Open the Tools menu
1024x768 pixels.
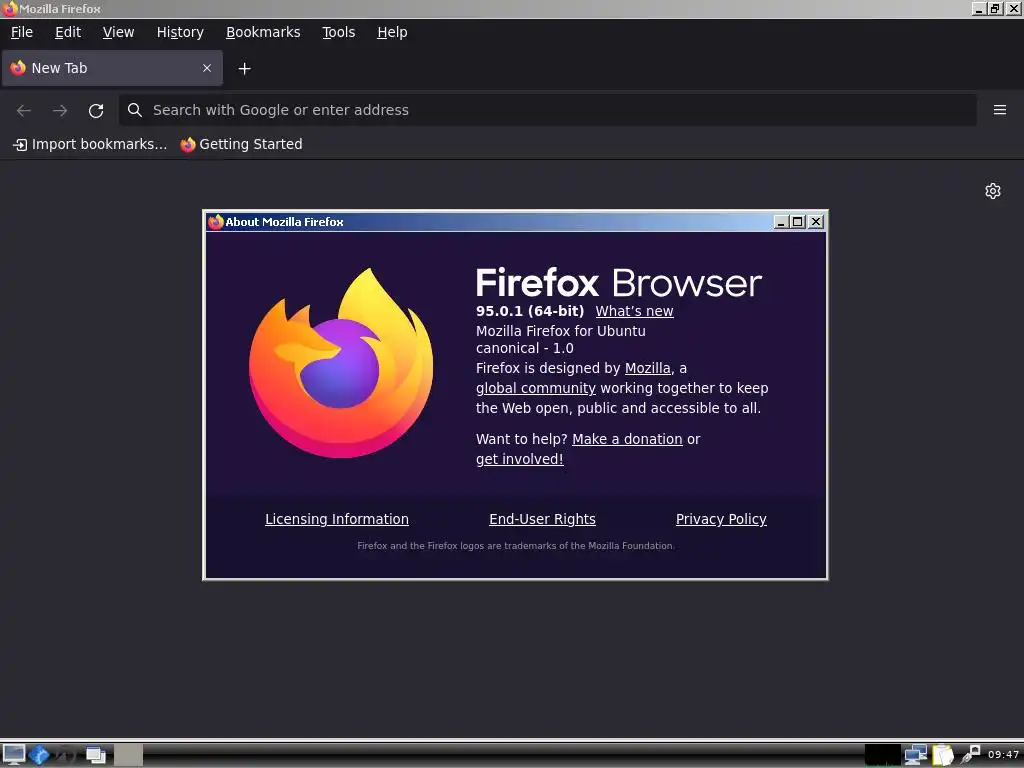pos(338,32)
